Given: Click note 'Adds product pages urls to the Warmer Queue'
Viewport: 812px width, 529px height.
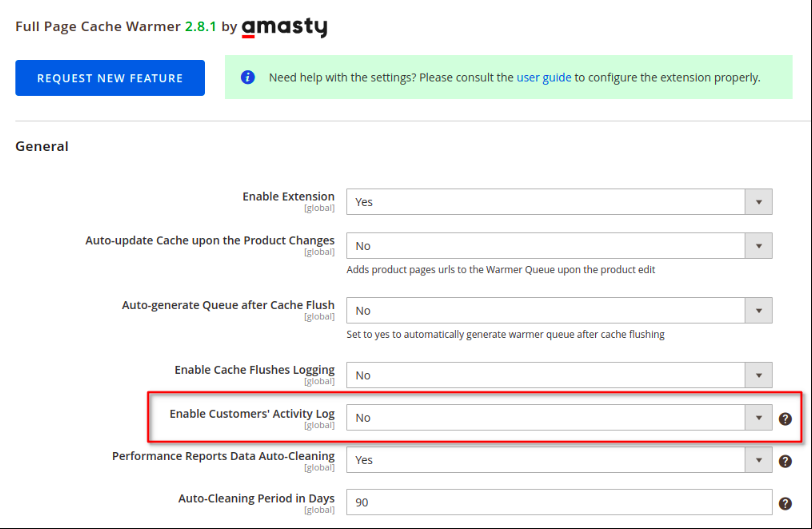Looking at the screenshot, I should (501, 270).
